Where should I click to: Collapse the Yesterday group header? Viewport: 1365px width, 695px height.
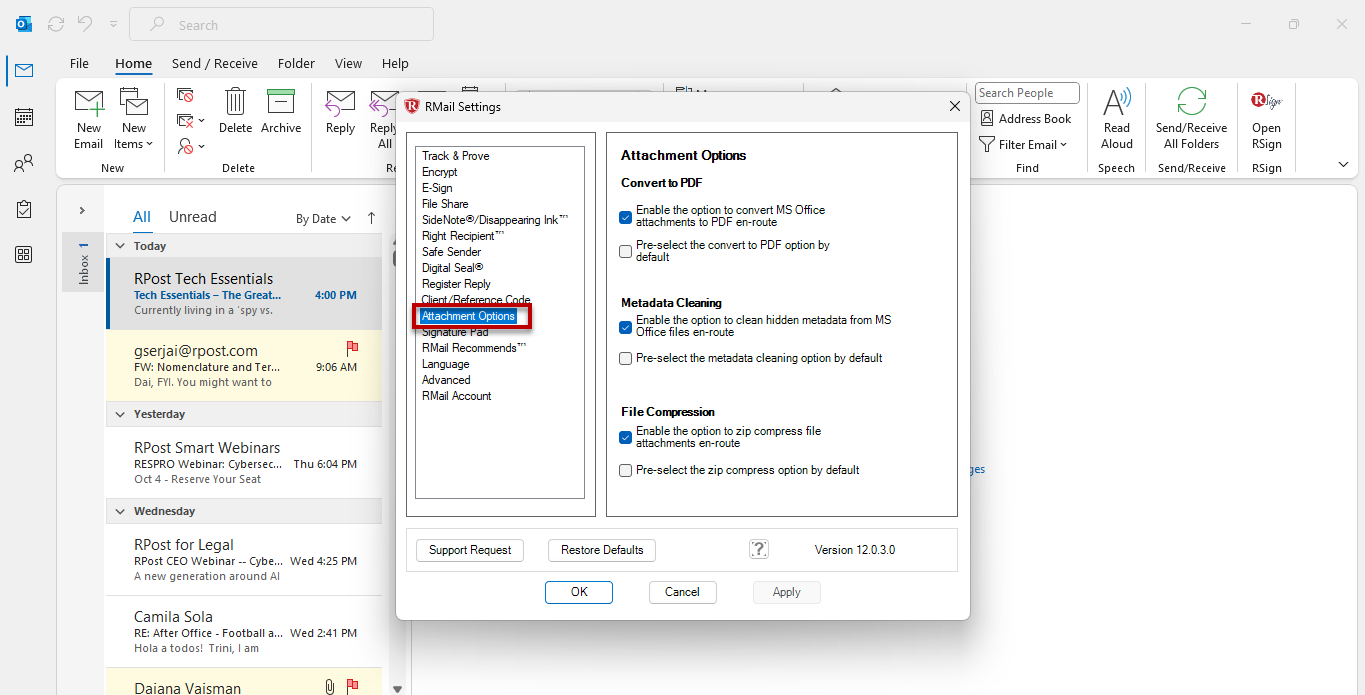[119, 414]
